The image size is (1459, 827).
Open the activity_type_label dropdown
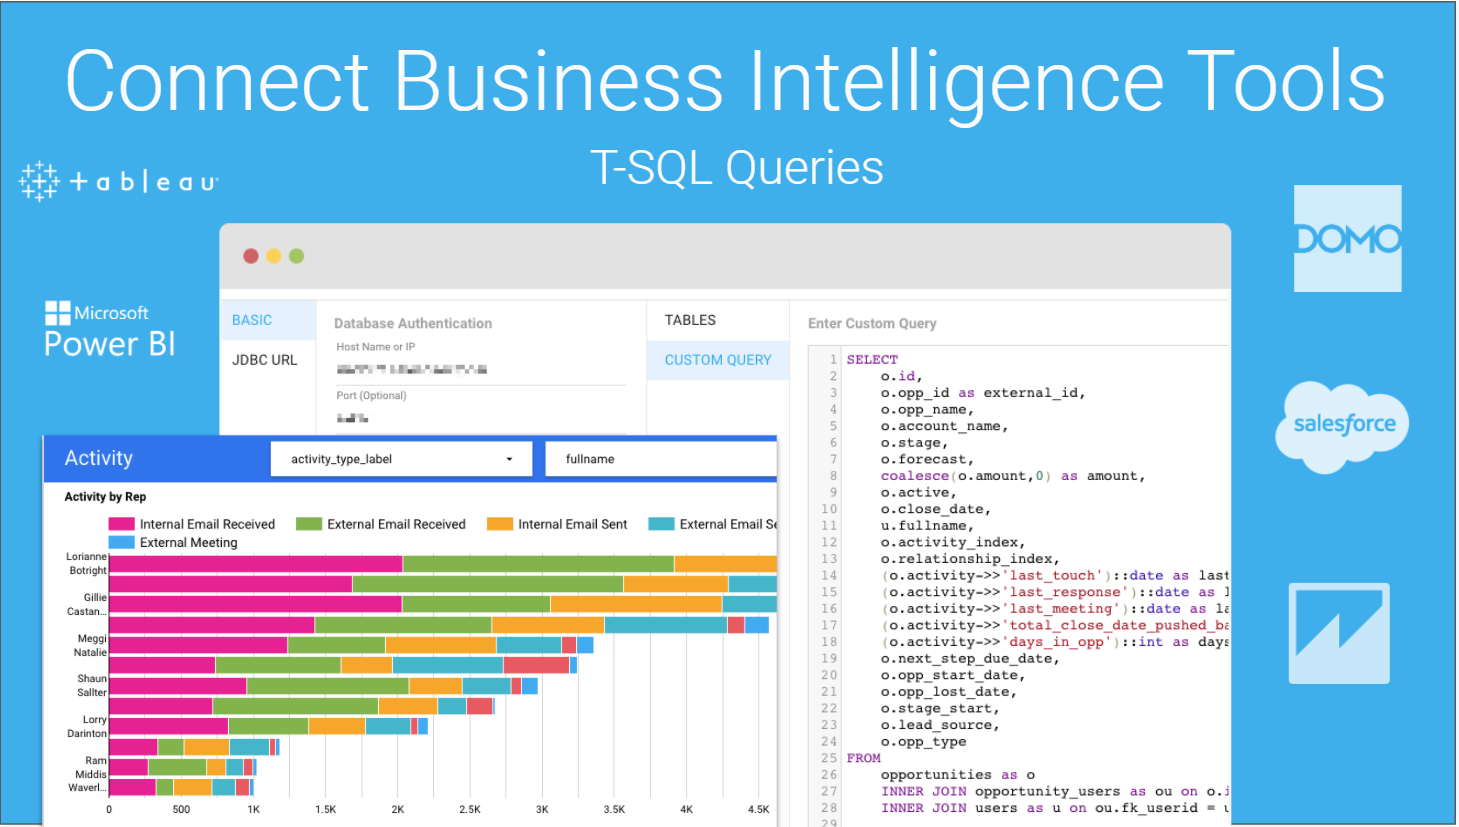[x=402, y=459]
